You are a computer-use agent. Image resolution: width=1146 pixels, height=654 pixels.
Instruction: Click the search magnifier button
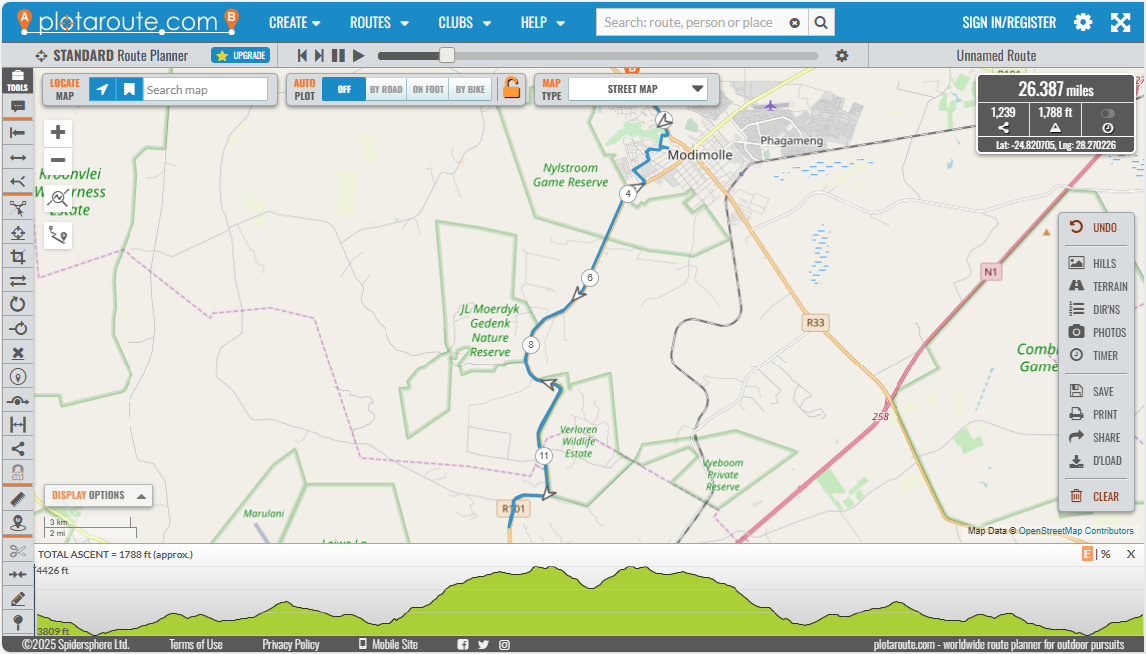pos(821,22)
